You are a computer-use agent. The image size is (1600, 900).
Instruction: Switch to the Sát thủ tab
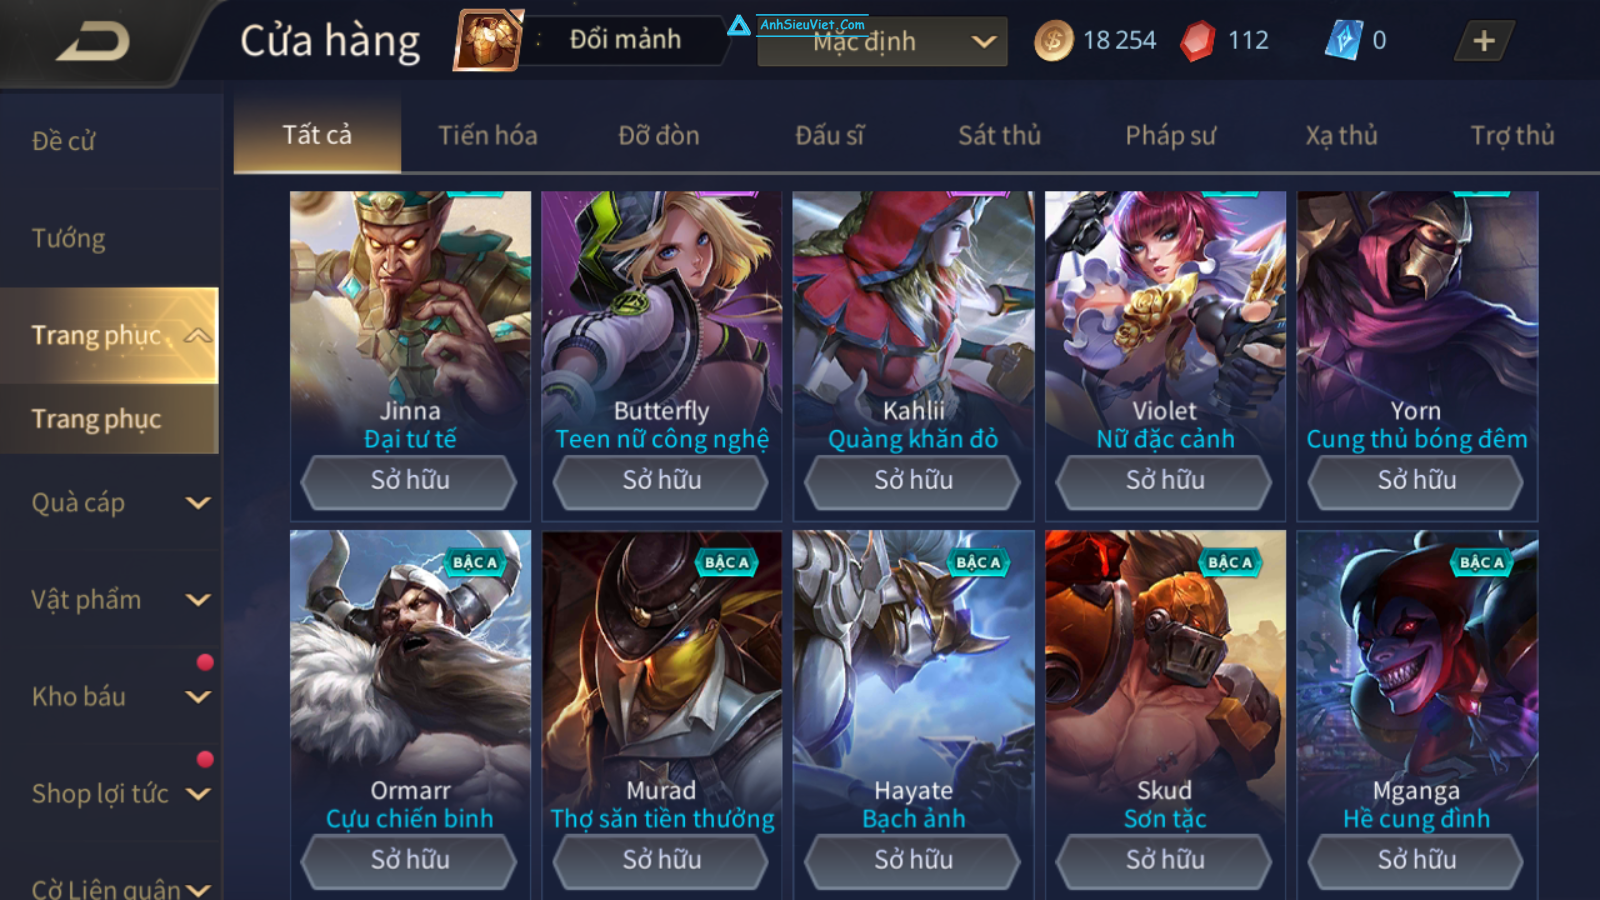(999, 135)
